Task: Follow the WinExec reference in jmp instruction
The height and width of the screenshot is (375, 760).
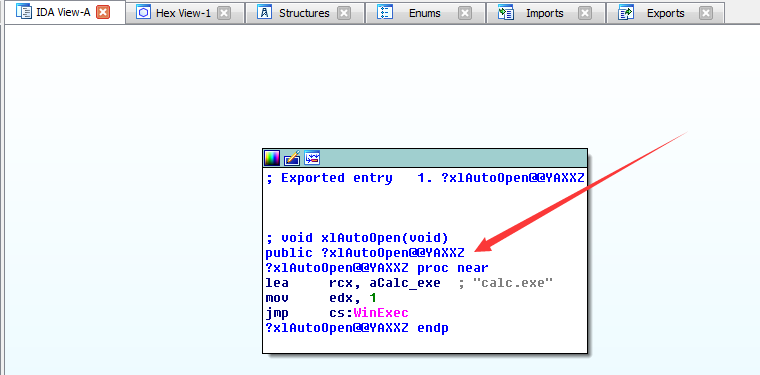Action: pyautogui.click(x=381, y=312)
